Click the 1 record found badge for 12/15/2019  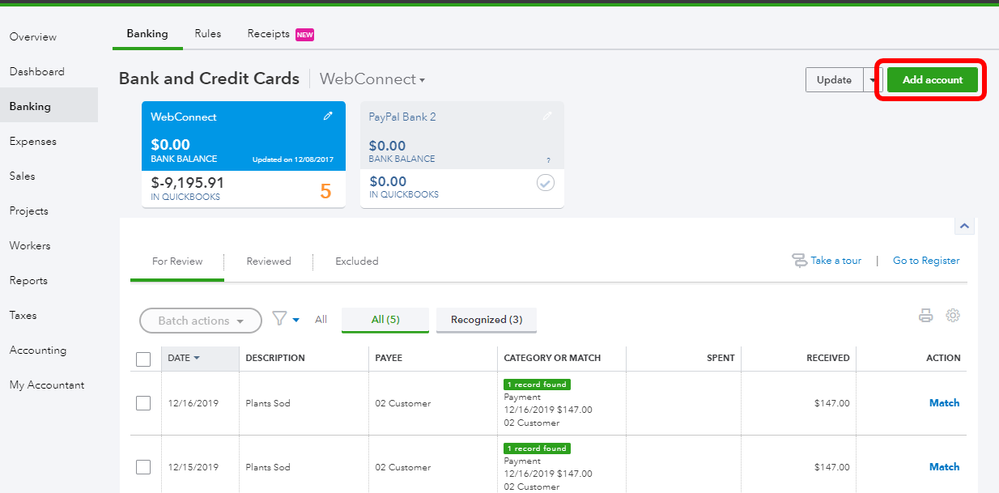(x=537, y=448)
